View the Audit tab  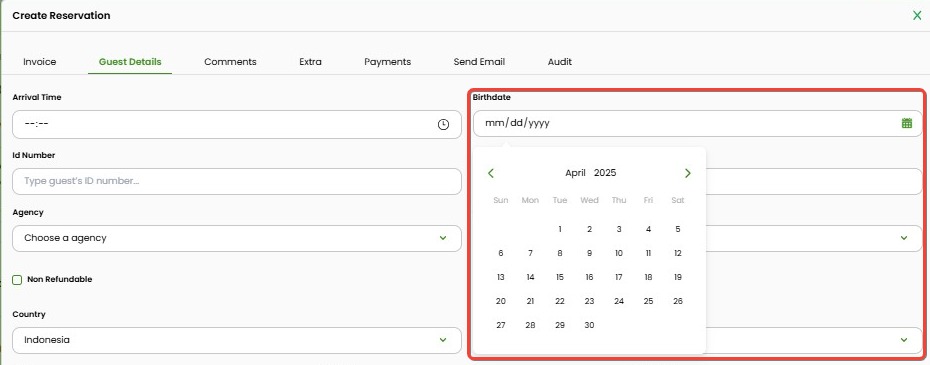pos(559,62)
